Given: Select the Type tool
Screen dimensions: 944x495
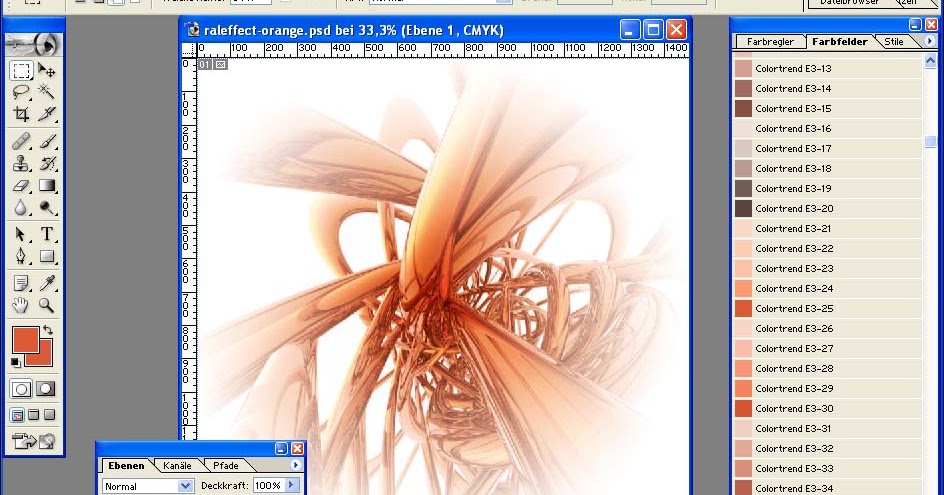Looking at the screenshot, I should (46, 234).
